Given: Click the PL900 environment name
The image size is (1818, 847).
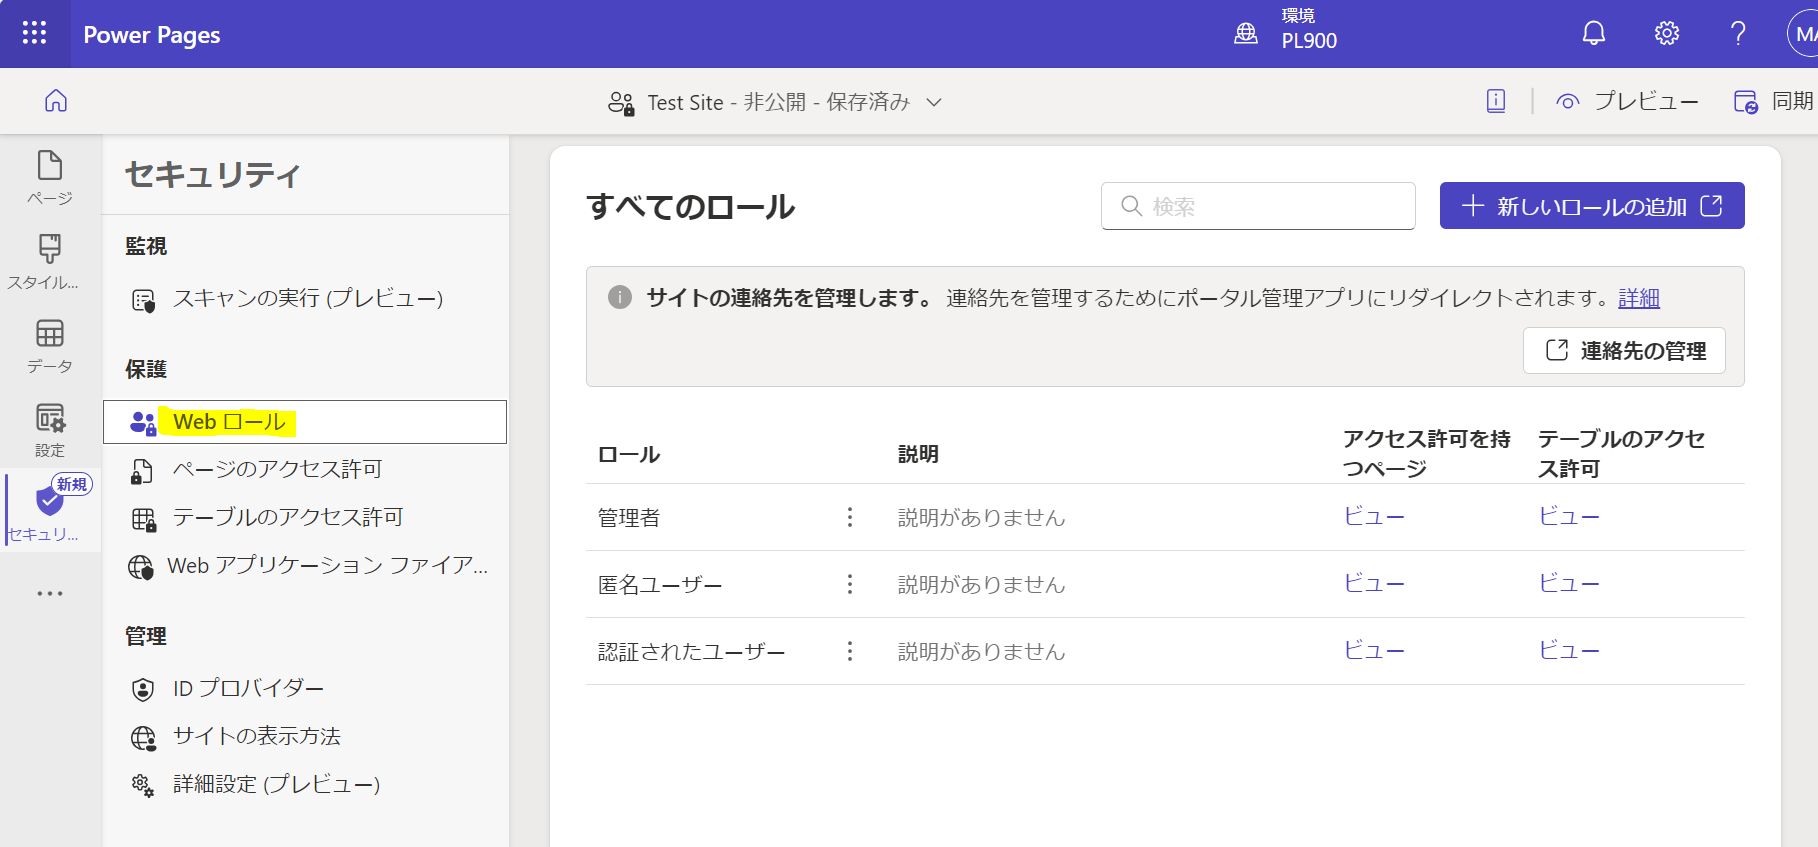Looking at the screenshot, I should coord(1309,41).
